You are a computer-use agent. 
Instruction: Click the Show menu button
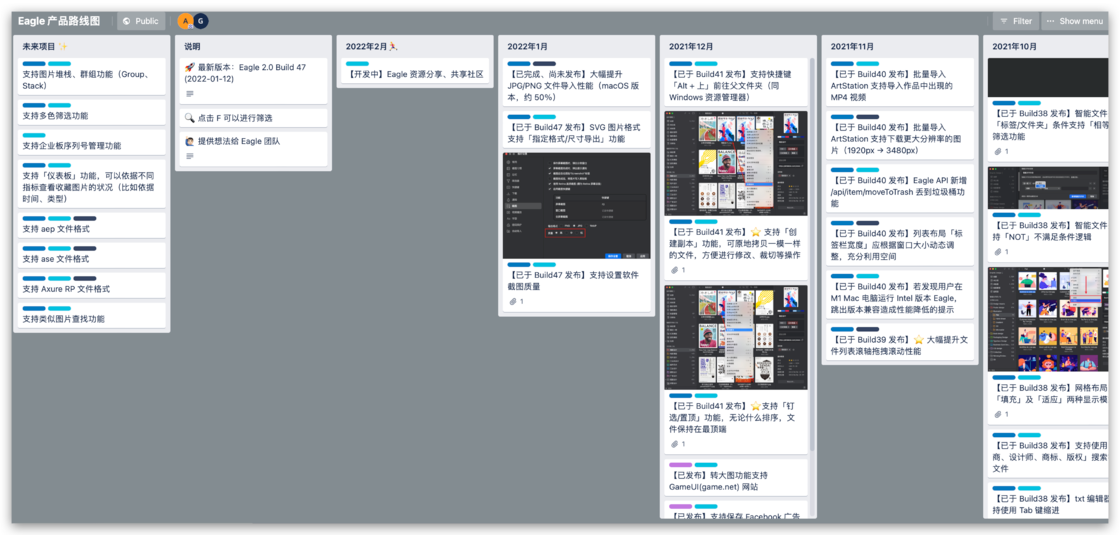click(x=1075, y=21)
